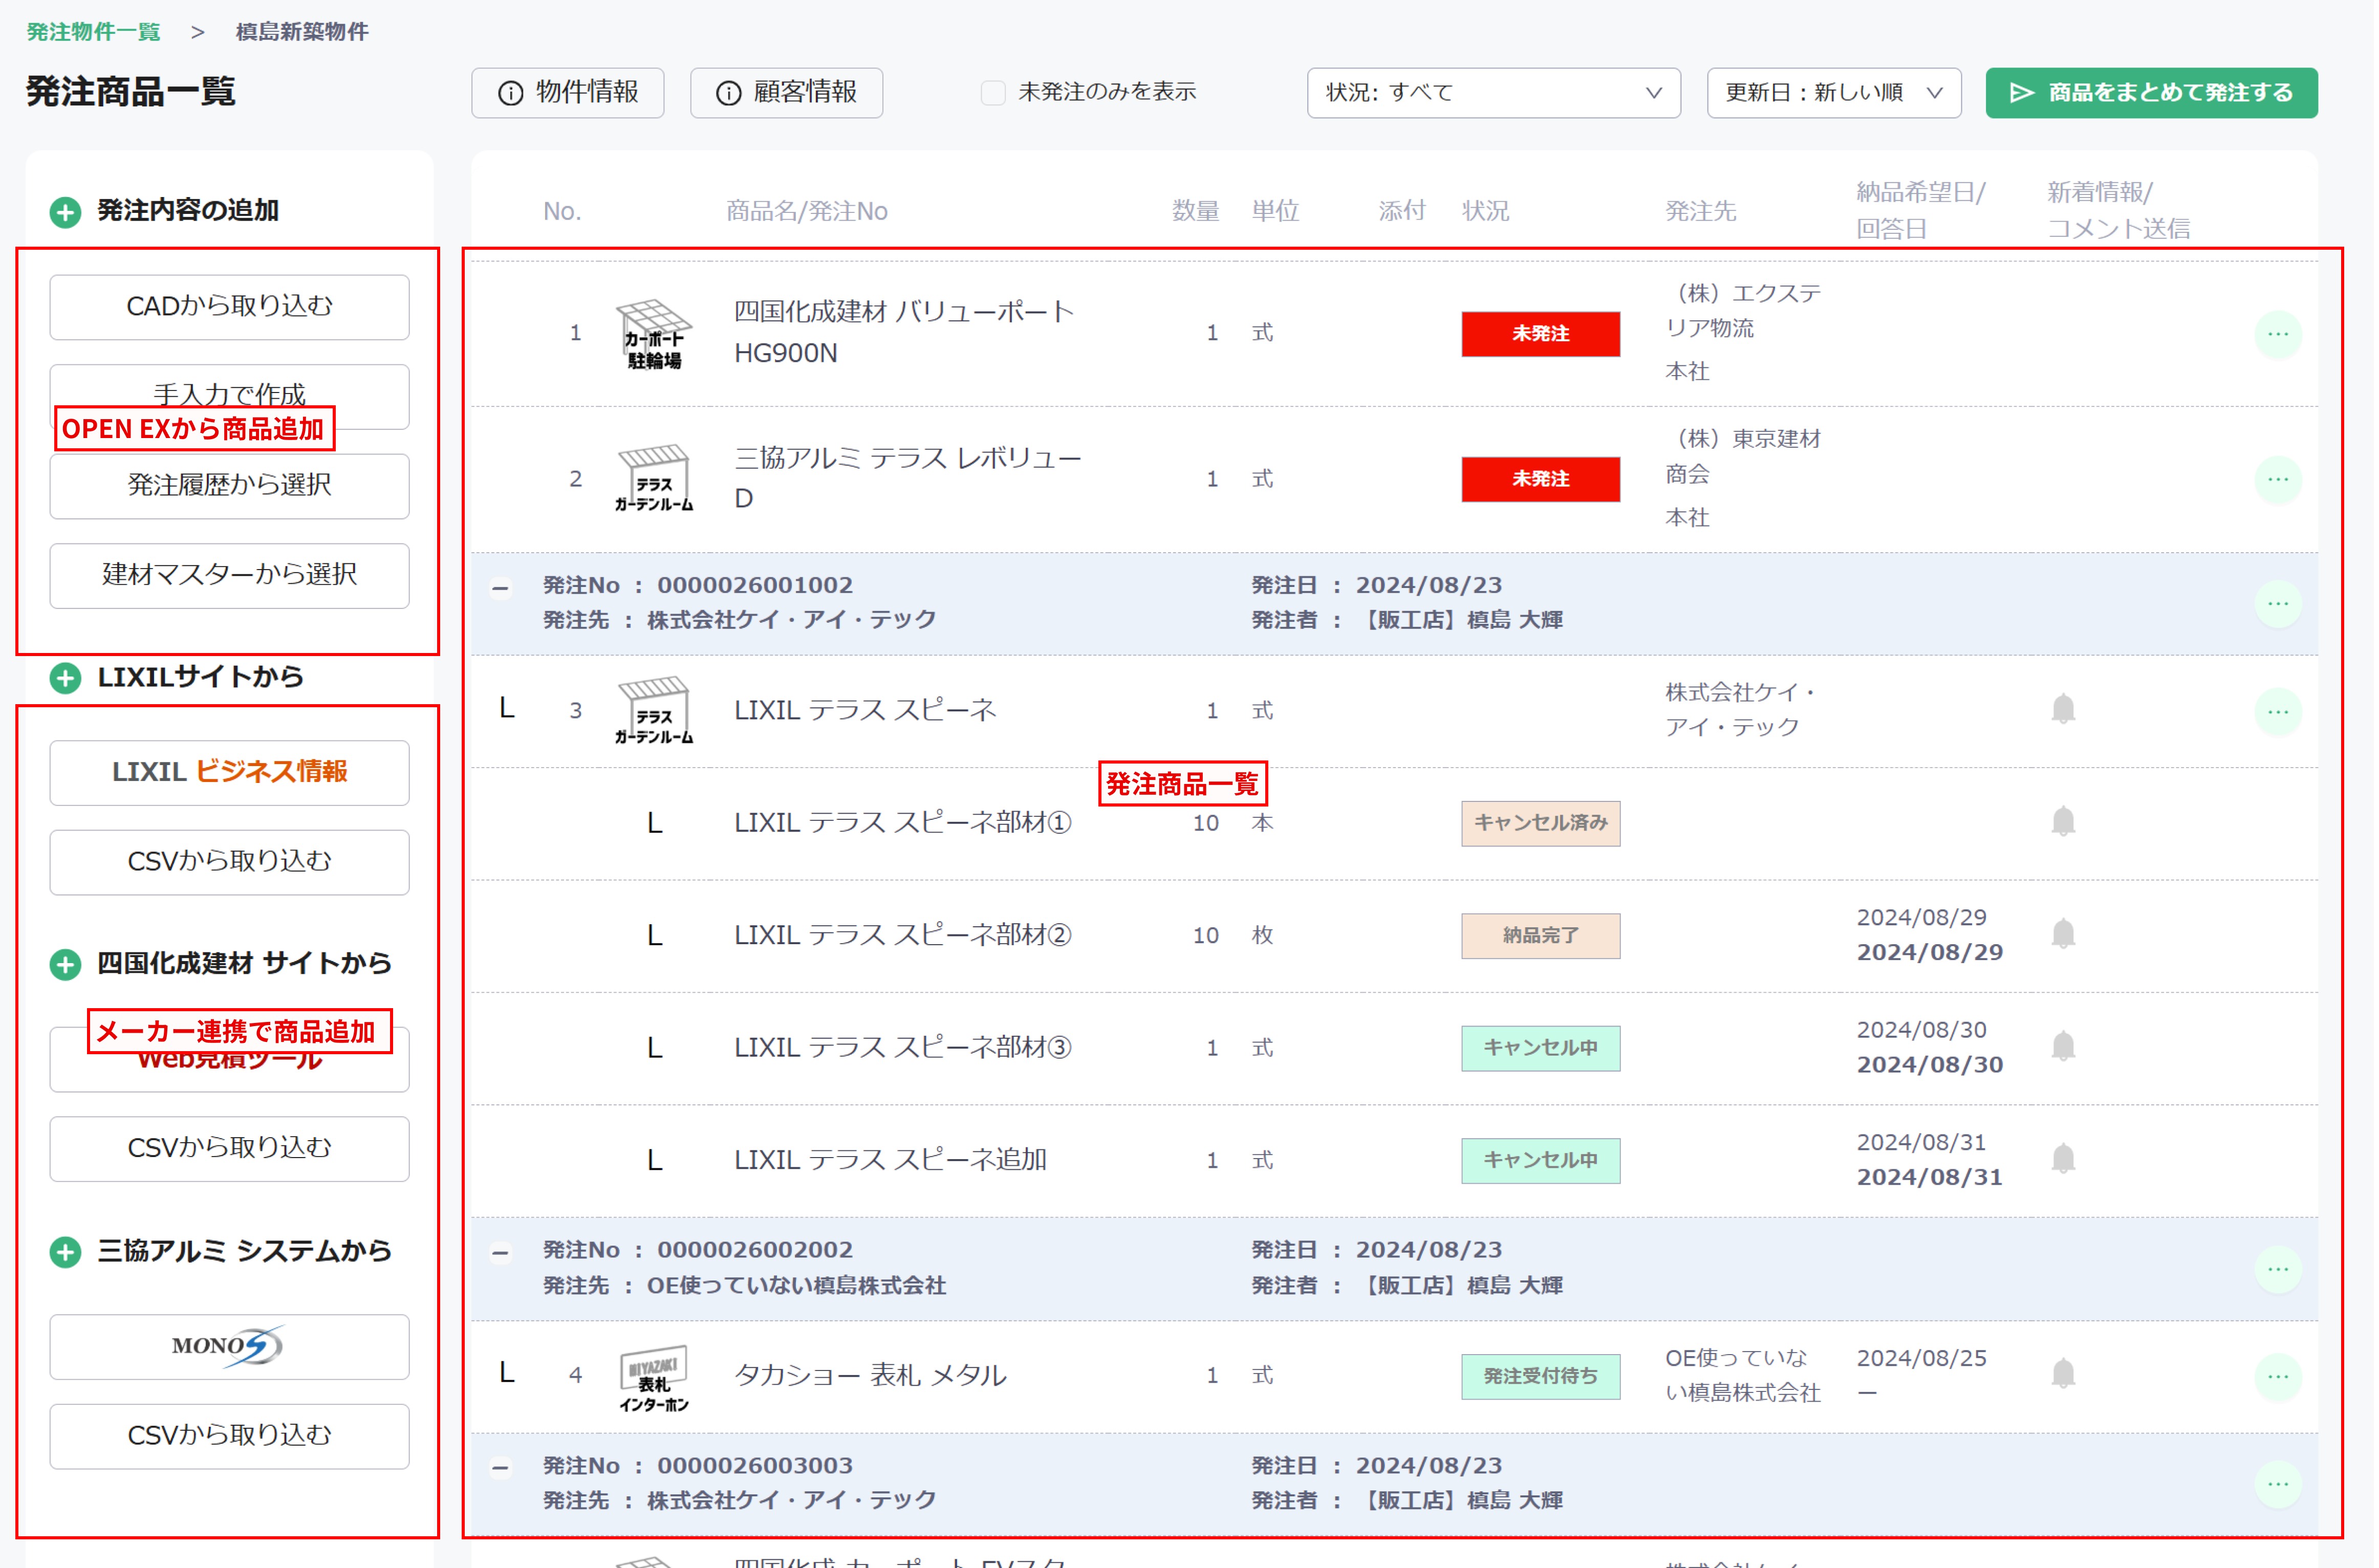Click 槙島新築物件 breadcrumb text
Screen dimensions: 2379x1568
click(x=301, y=32)
